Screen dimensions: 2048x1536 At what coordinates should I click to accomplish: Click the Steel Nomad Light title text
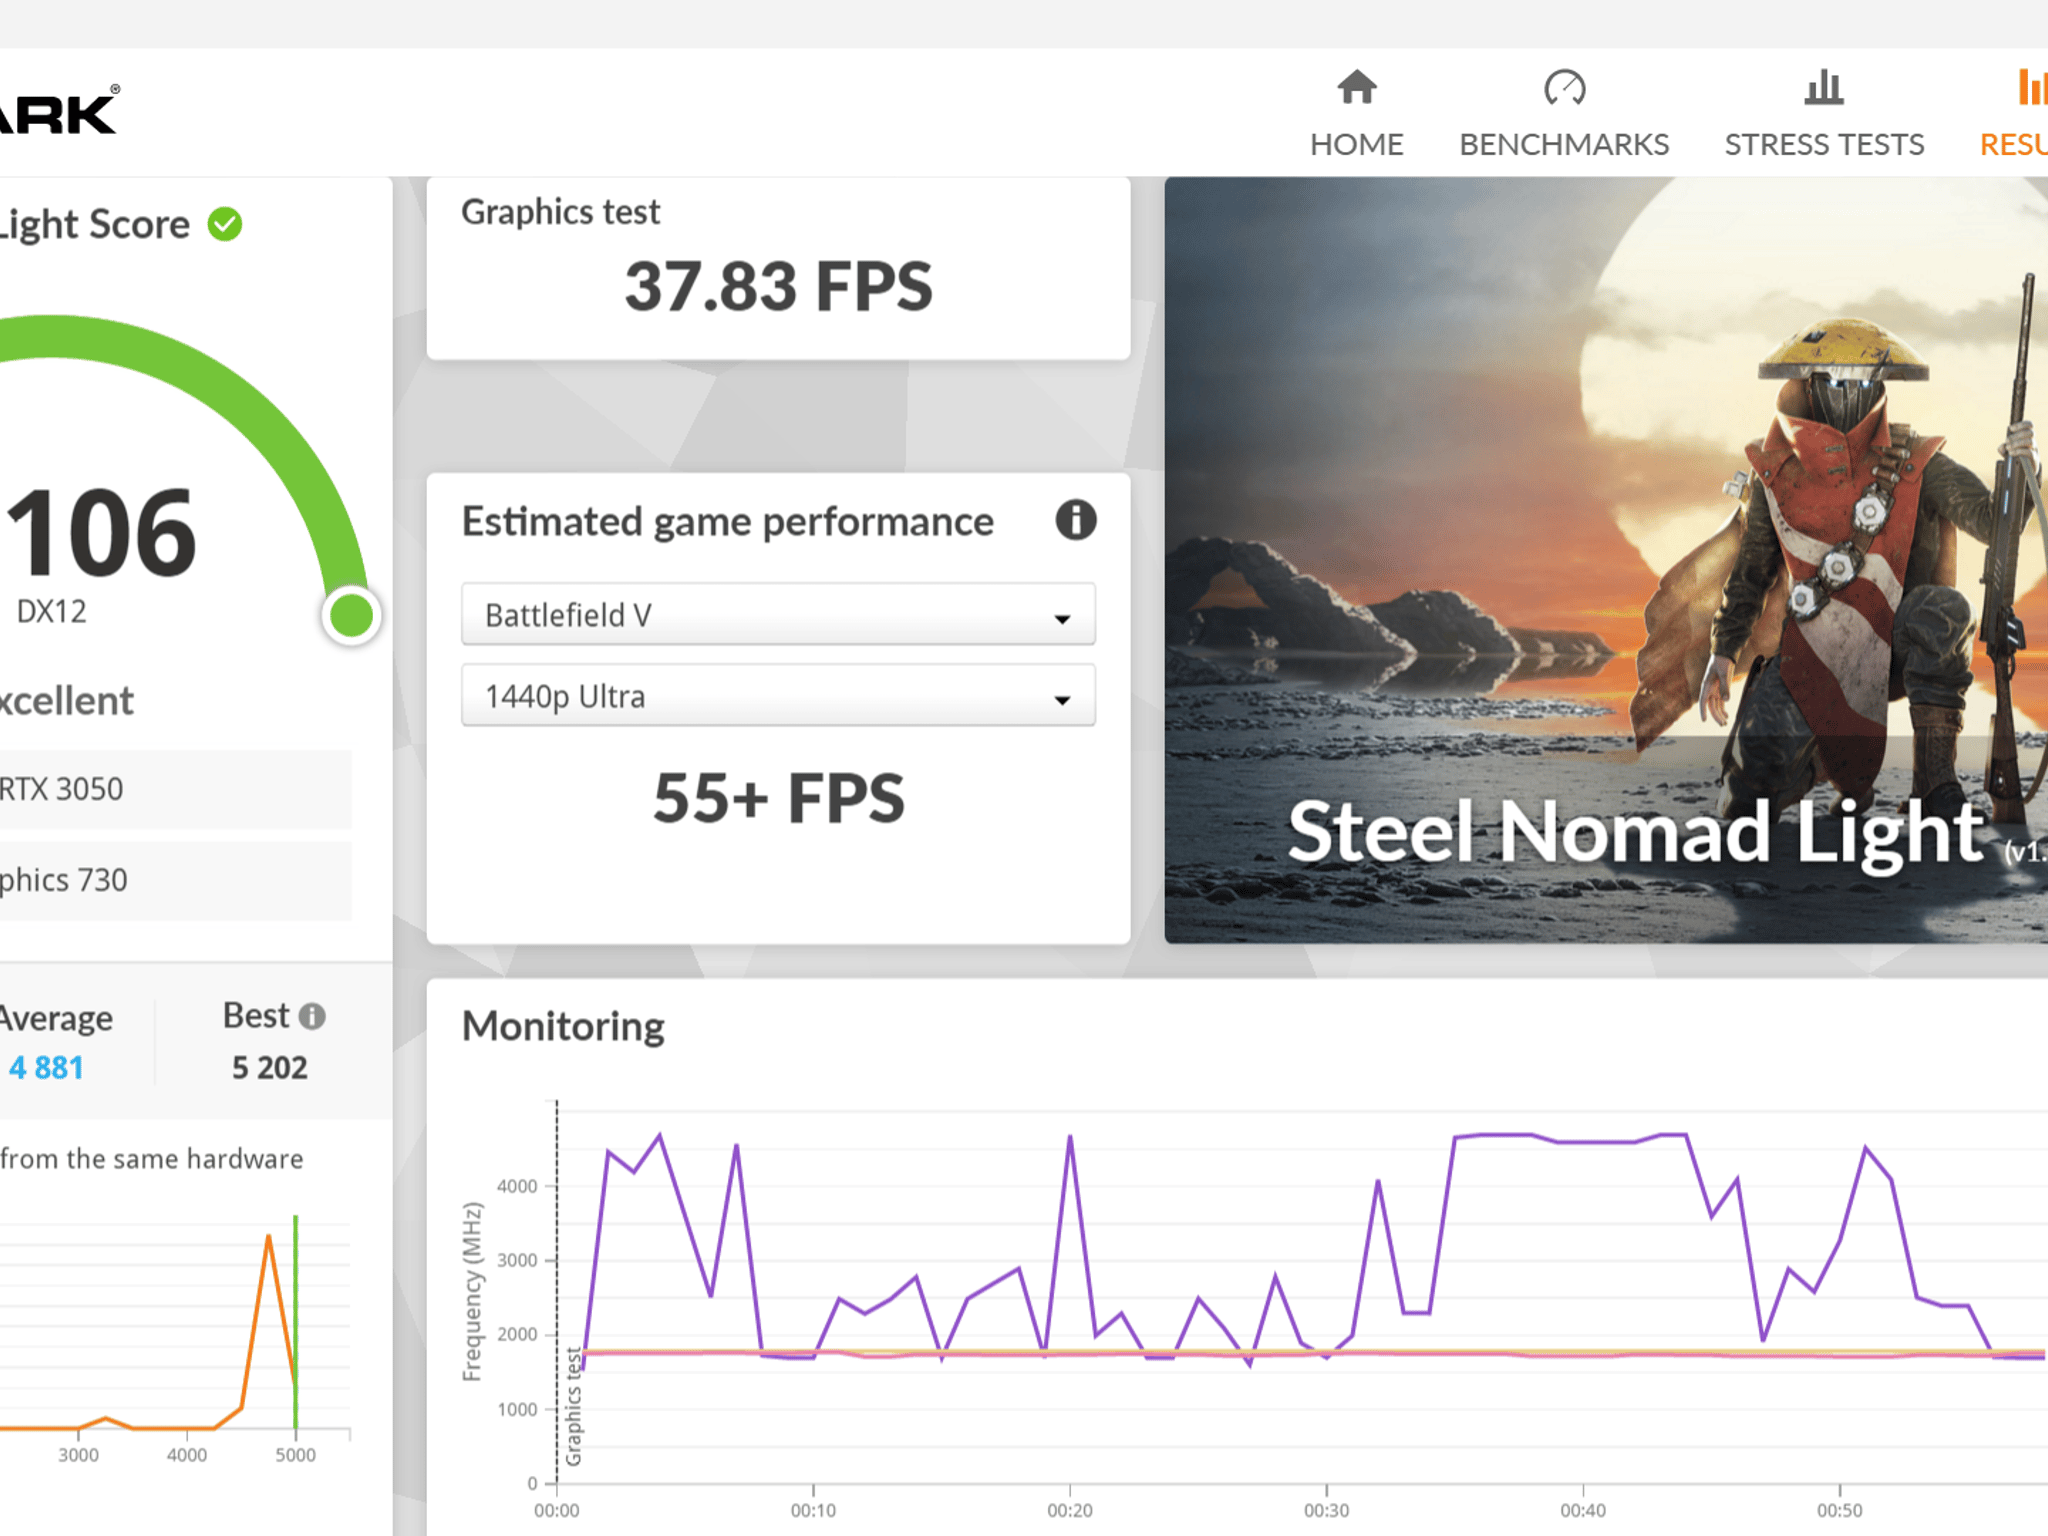(1636, 832)
